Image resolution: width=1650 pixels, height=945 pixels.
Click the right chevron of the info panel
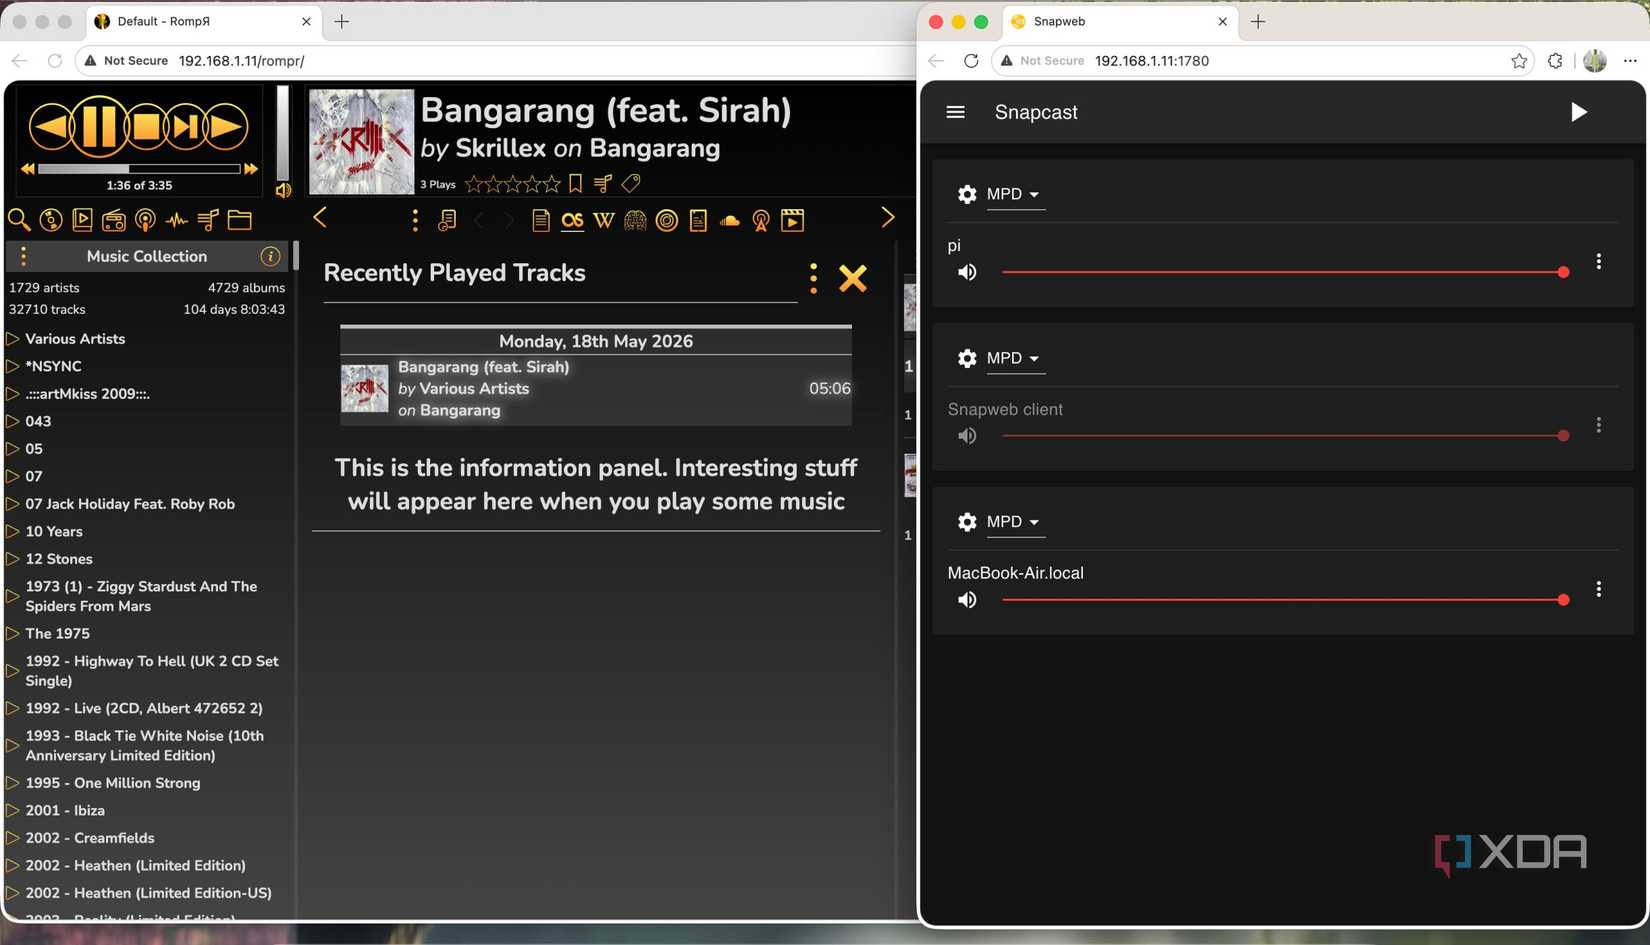tap(887, 217)
